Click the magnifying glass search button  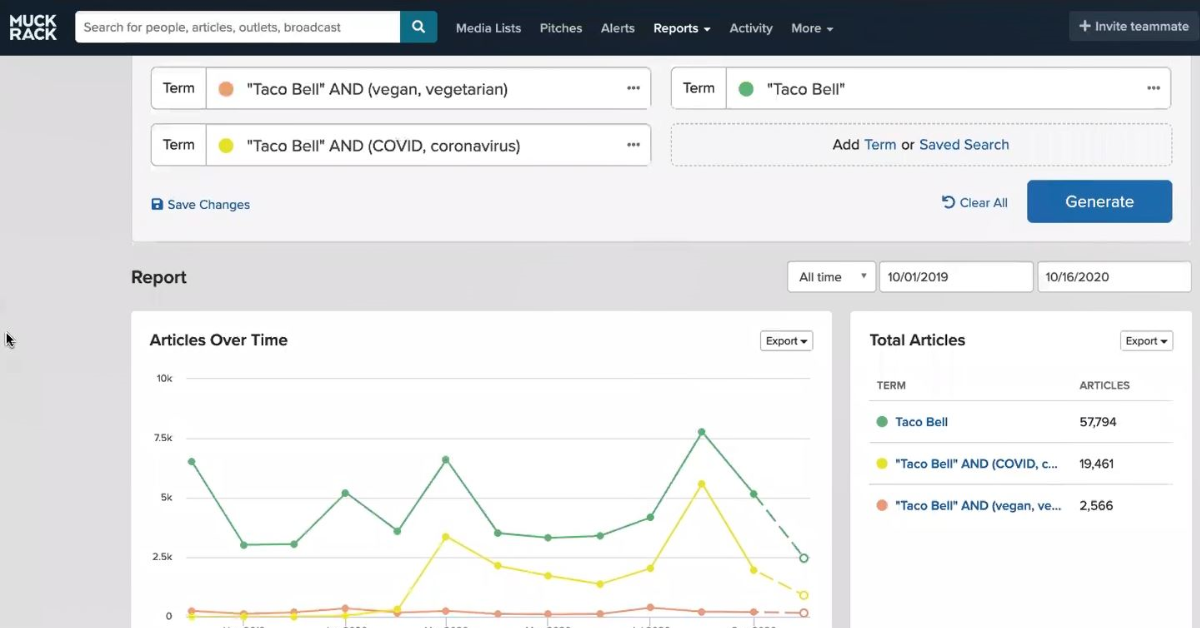[419, 27]
